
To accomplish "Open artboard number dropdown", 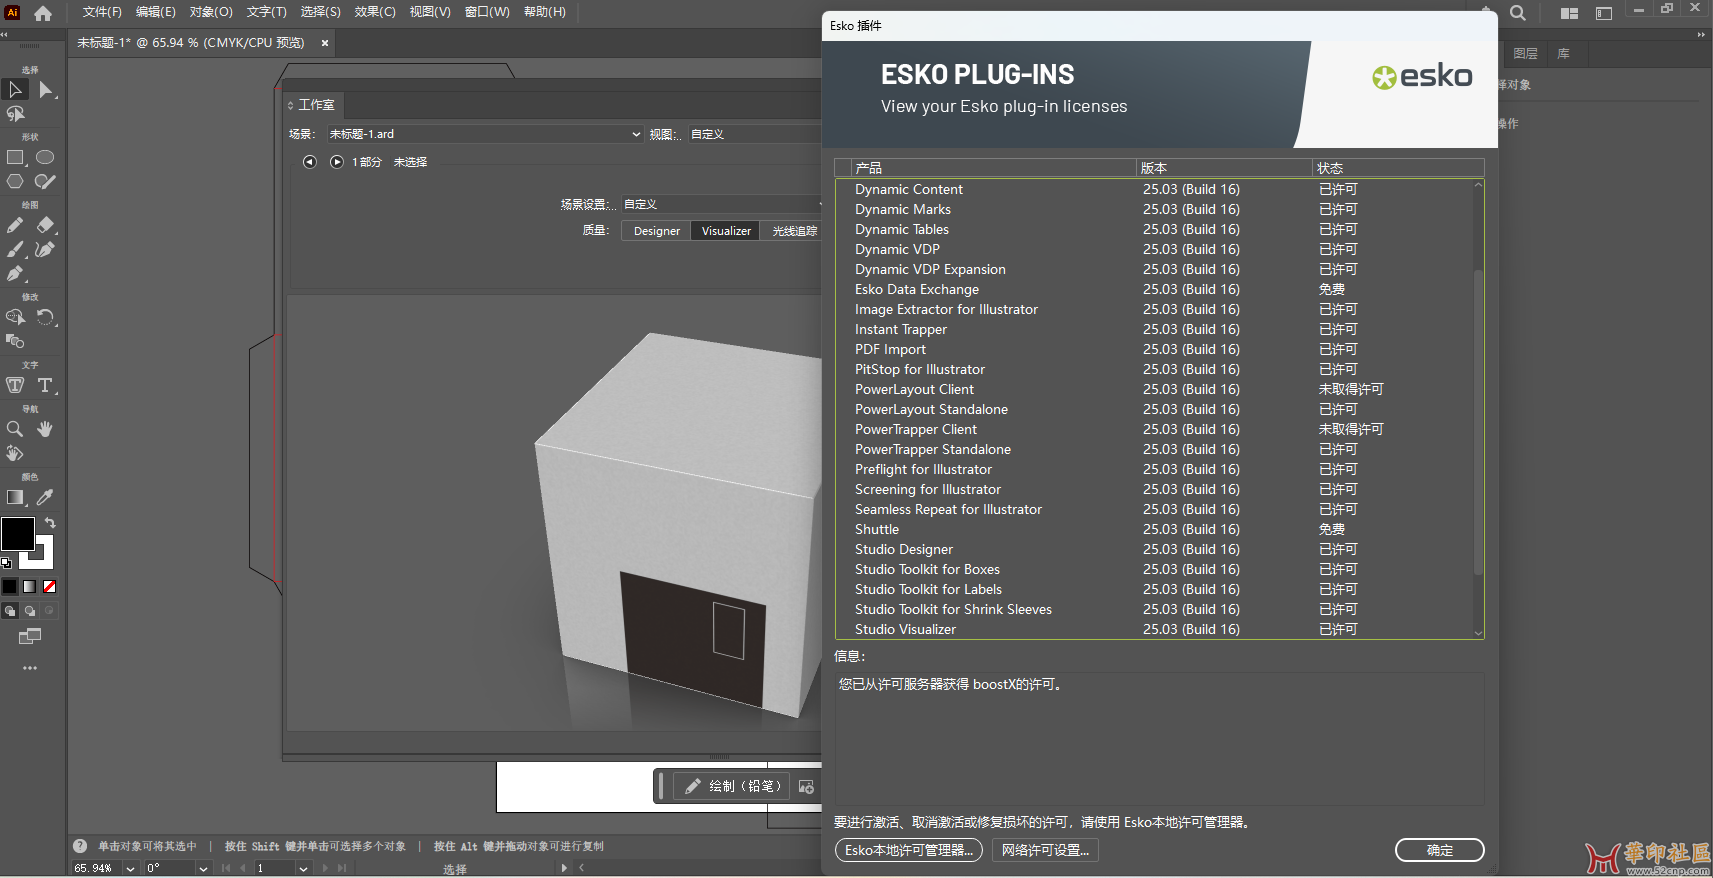I will pyautogui.click(x=303, y=868).
